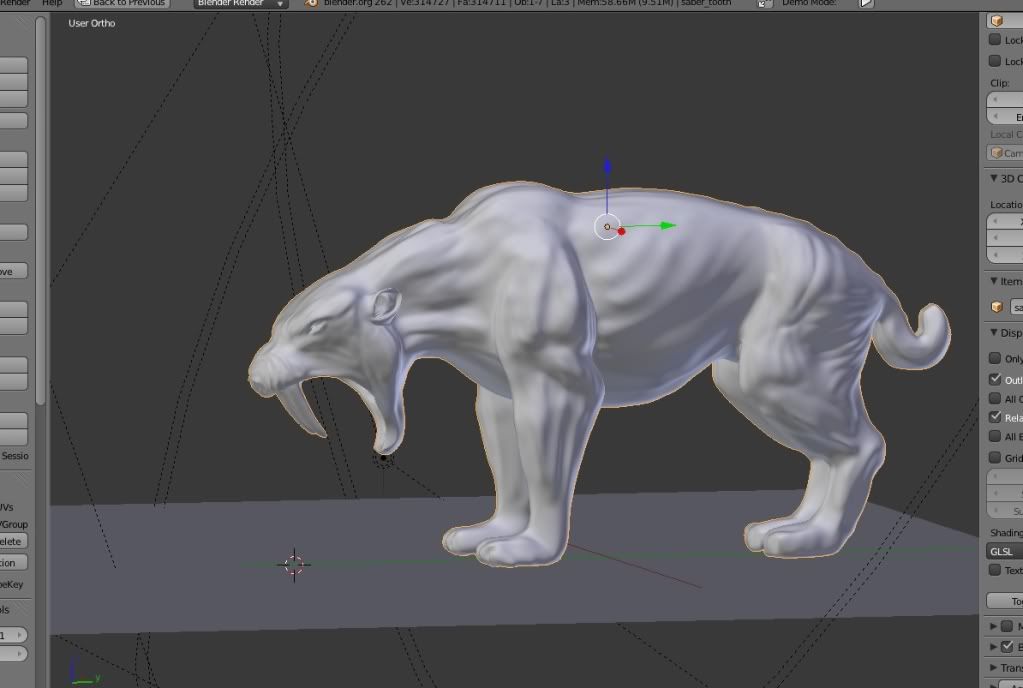Click the Back to Previous button
This screenshot has height=688, width=1023.
pos(122,3)
